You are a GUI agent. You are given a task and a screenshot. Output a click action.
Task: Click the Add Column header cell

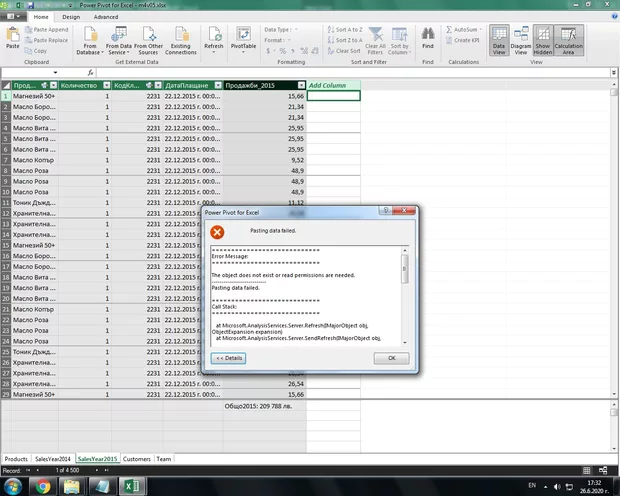pos(327,85)
